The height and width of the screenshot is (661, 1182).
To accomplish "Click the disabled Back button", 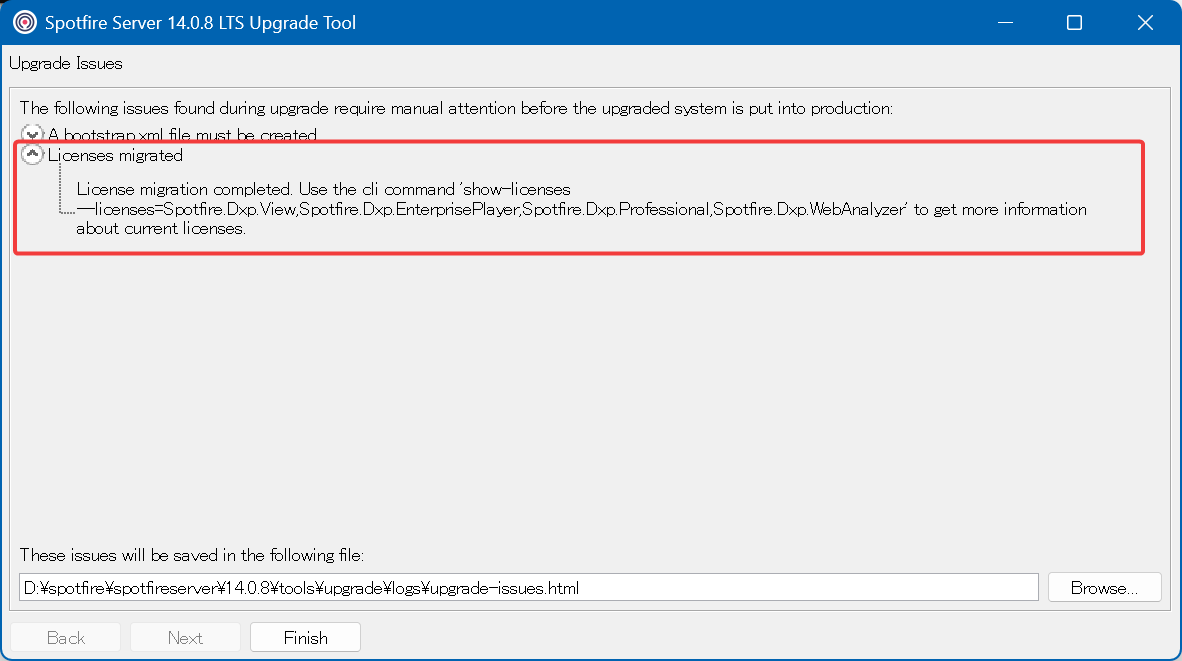I will pyautogui.click(x=66, y=638).
